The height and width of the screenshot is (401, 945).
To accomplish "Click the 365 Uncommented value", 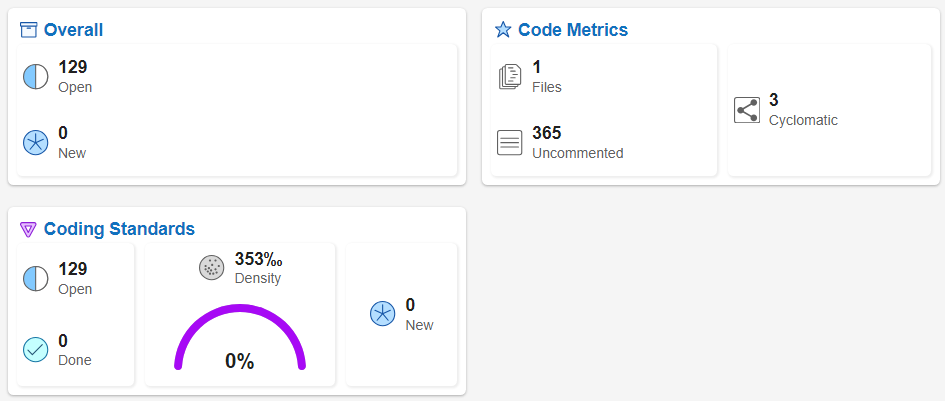I will pos(547,133).
